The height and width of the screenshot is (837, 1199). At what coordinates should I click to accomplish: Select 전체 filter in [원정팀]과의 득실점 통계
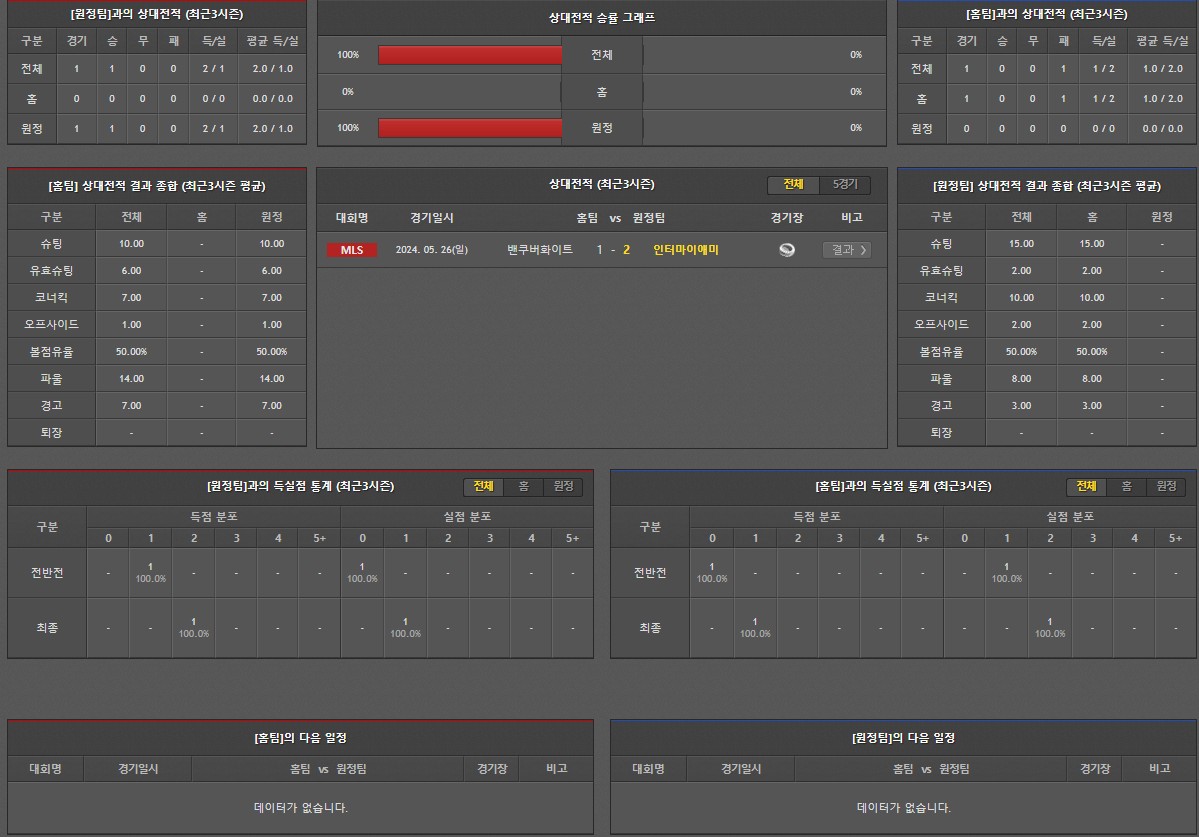(484, 486)
